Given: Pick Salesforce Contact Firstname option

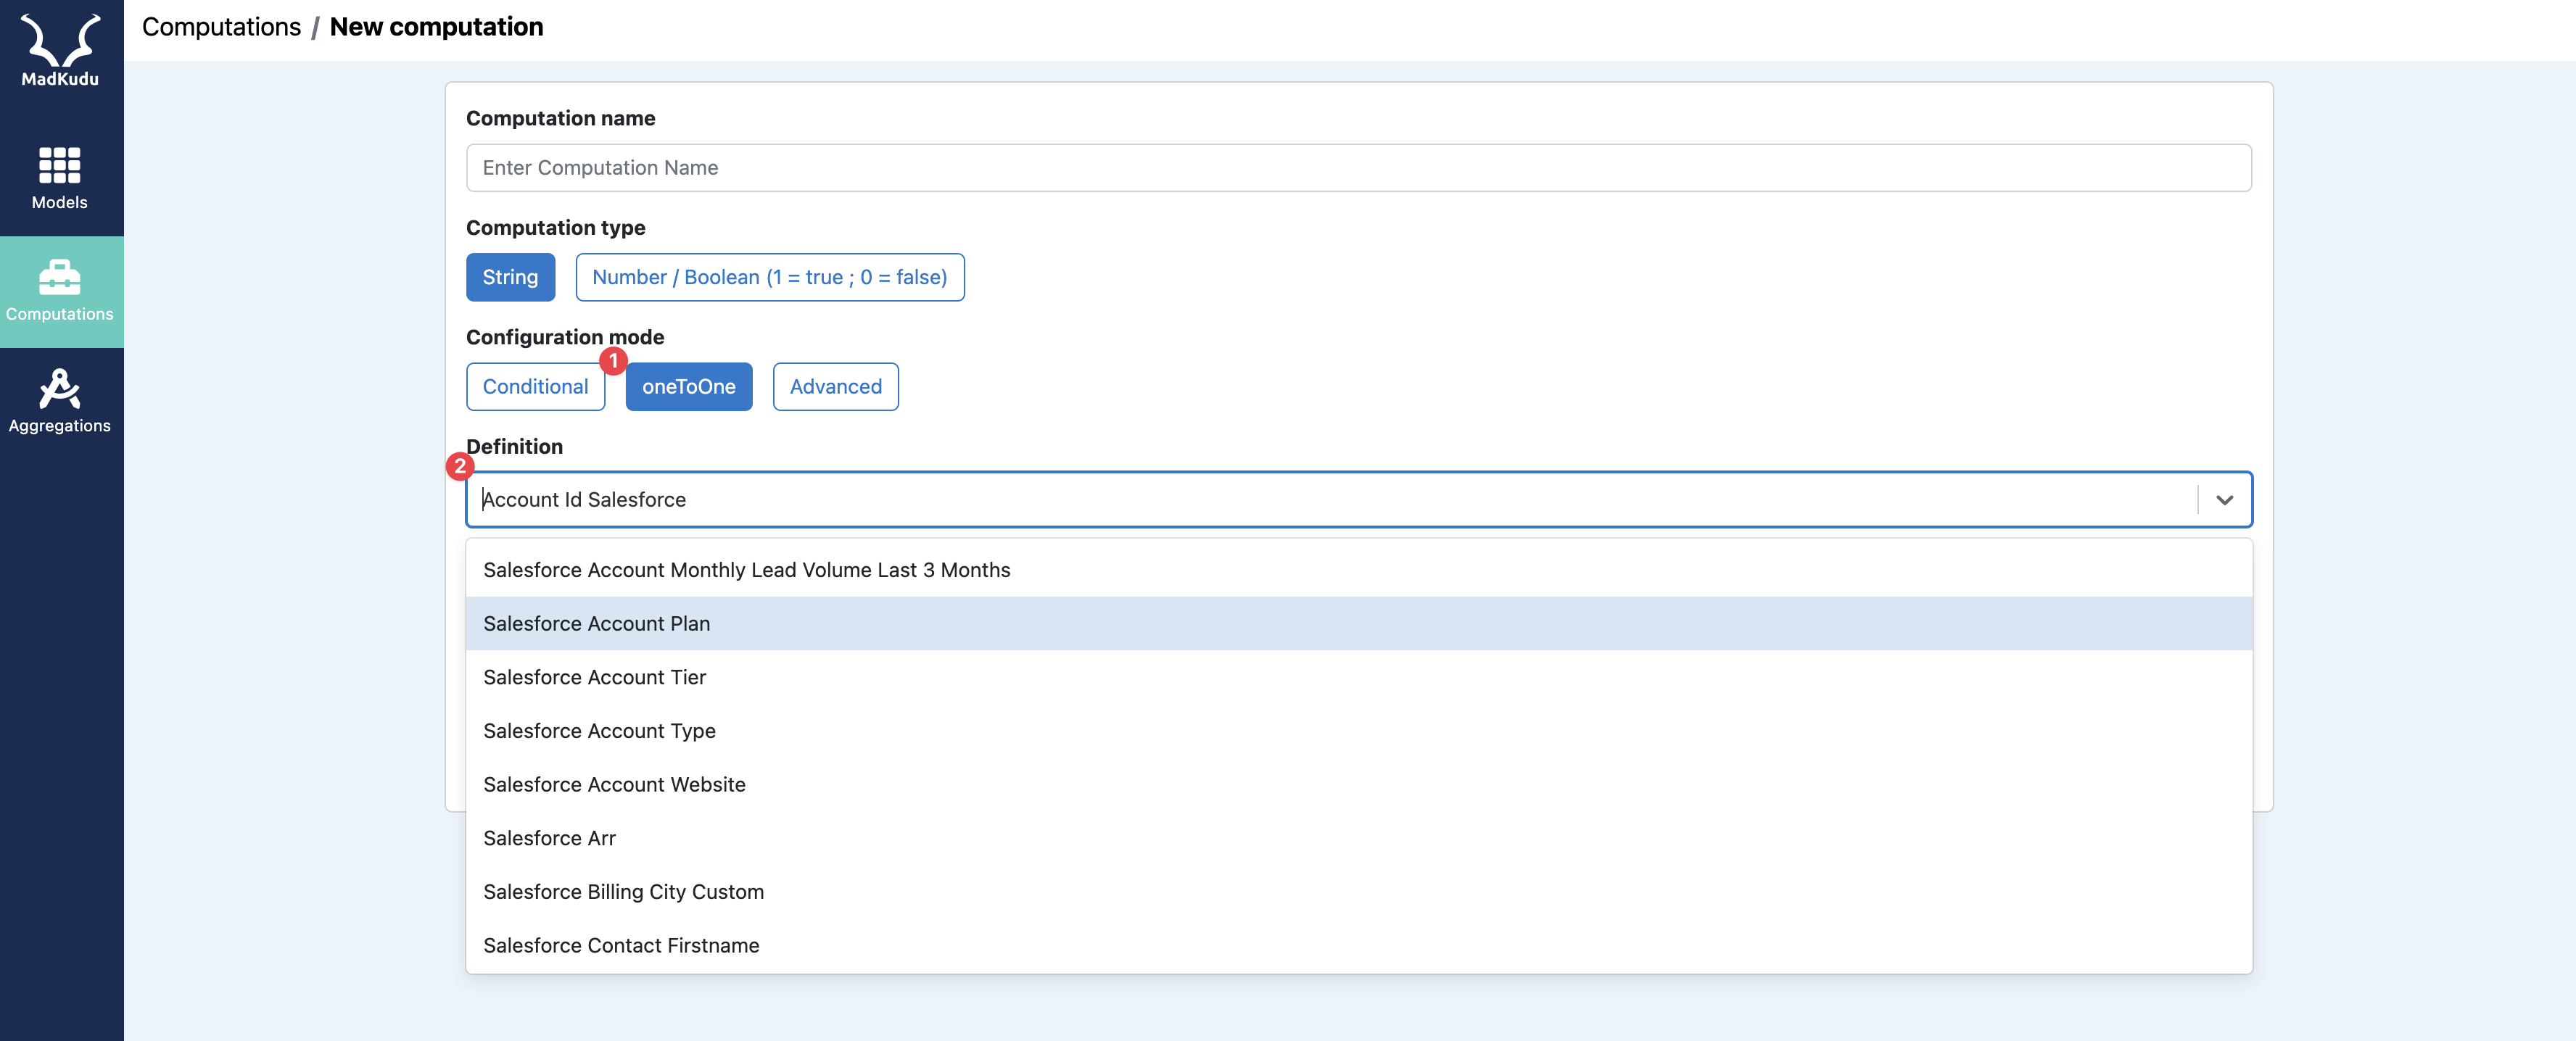Looking at the screenshot, I should click(x=1358, y=946).
